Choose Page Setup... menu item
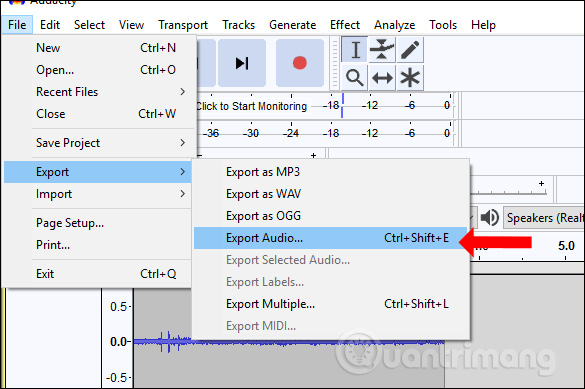Image resolution: width=585 pixels, height=389 pixels. pyautogui.click(x=98, y=223)
